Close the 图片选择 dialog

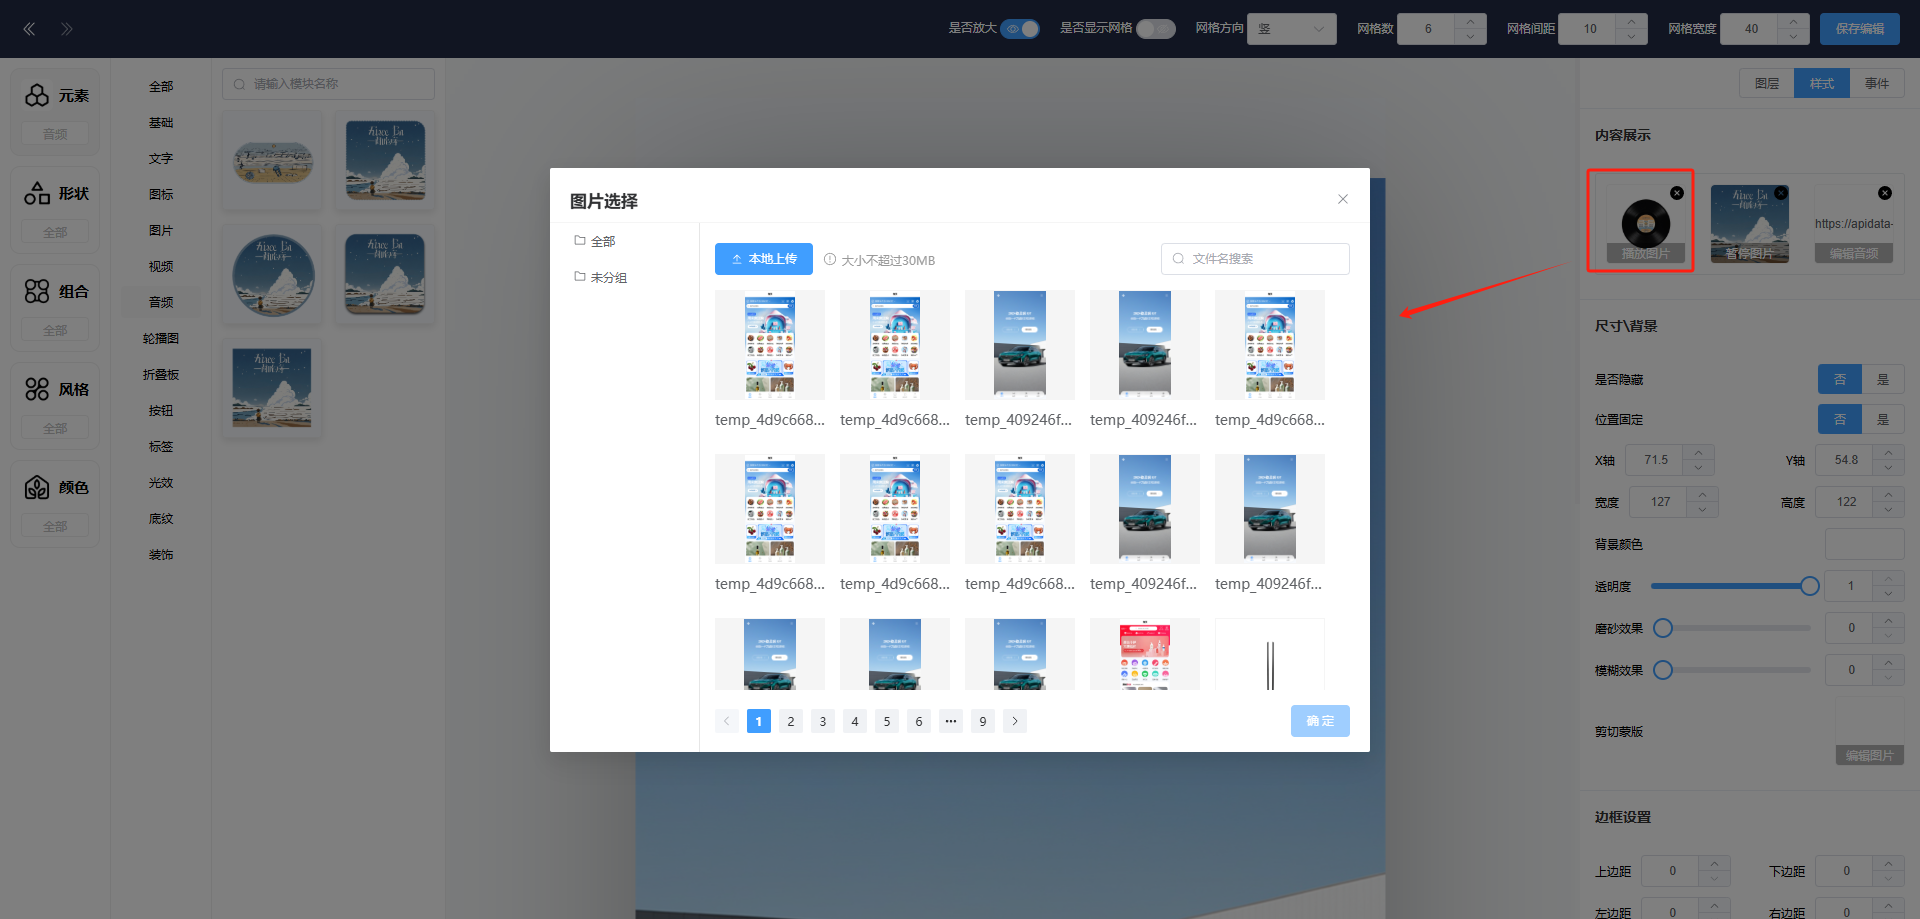tap(1343, 199)
